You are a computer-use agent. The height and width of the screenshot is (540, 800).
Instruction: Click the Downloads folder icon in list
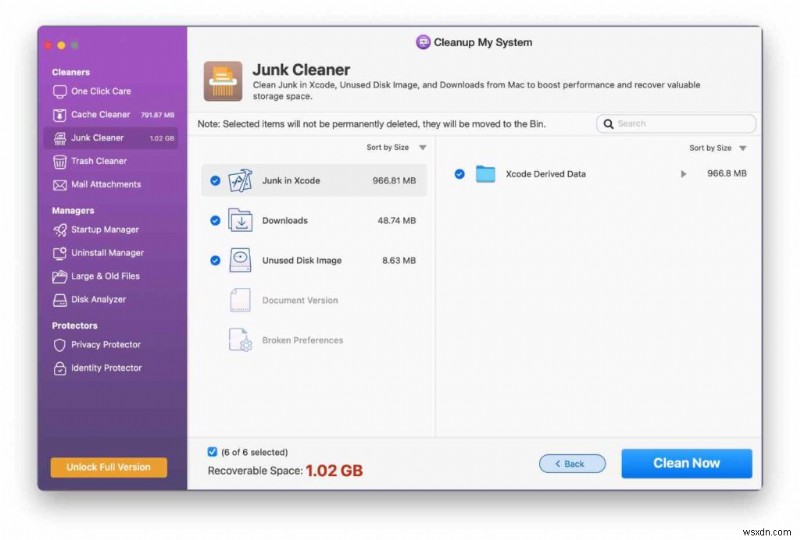tap(240, 220)
